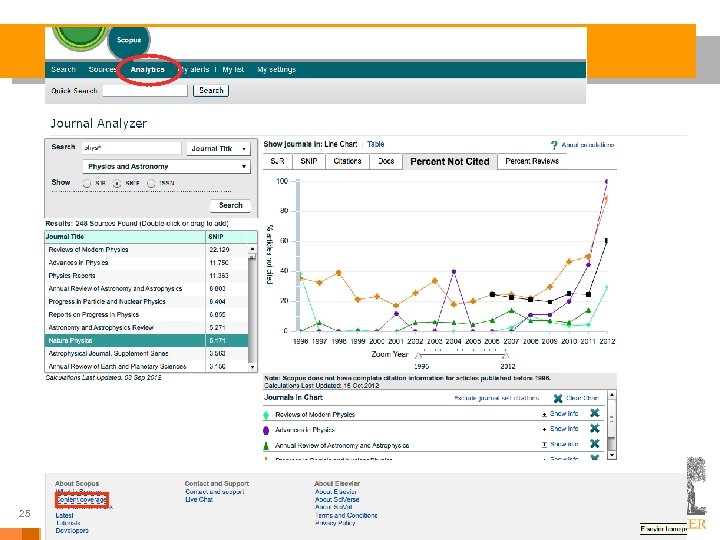This screenshot has height=540, width=720.
Task: Open the Latest footer link
Action: click(64, 516)
